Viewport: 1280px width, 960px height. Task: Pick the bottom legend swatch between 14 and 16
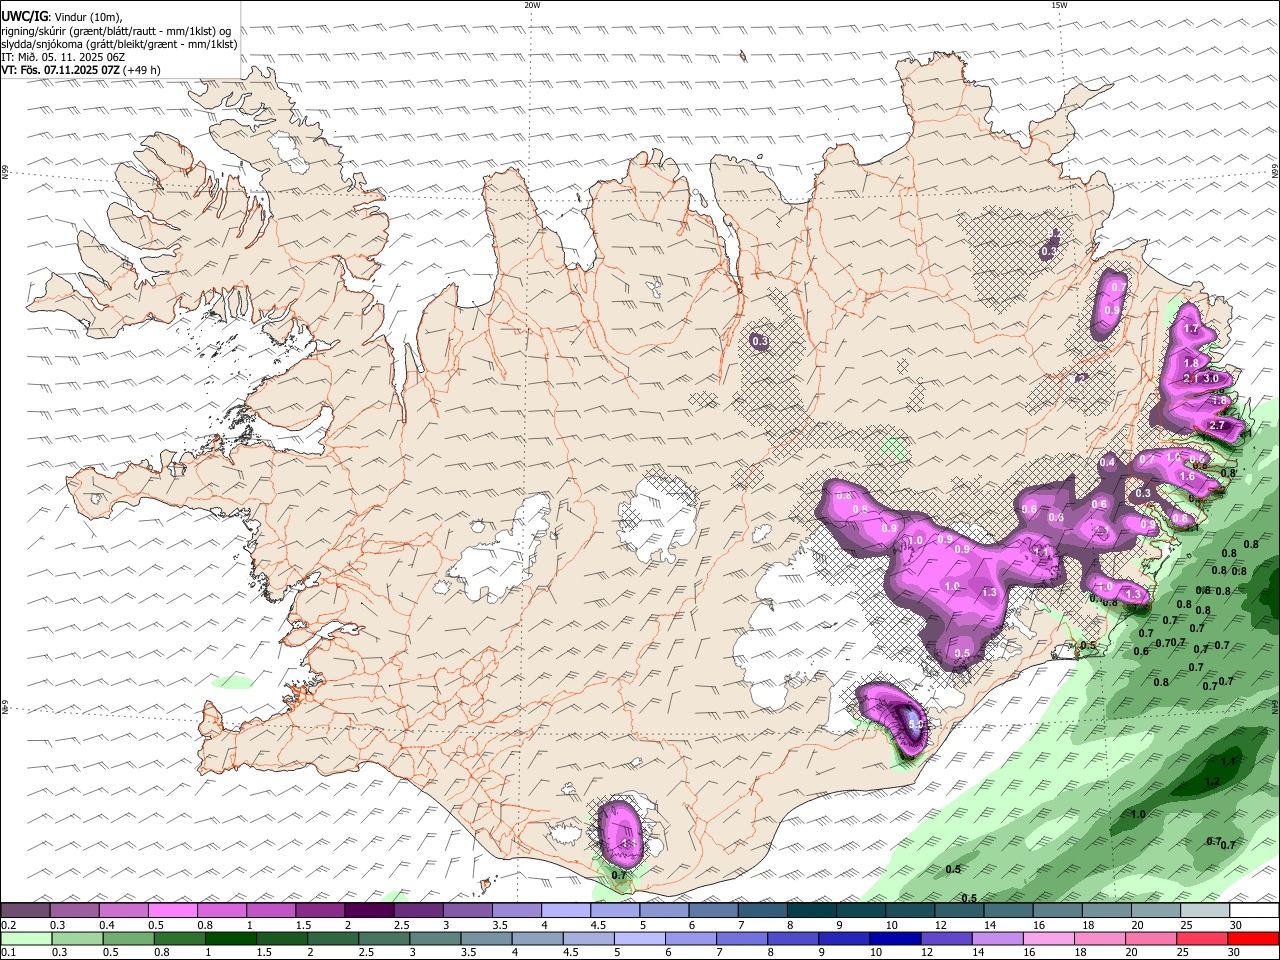point(997,938)
